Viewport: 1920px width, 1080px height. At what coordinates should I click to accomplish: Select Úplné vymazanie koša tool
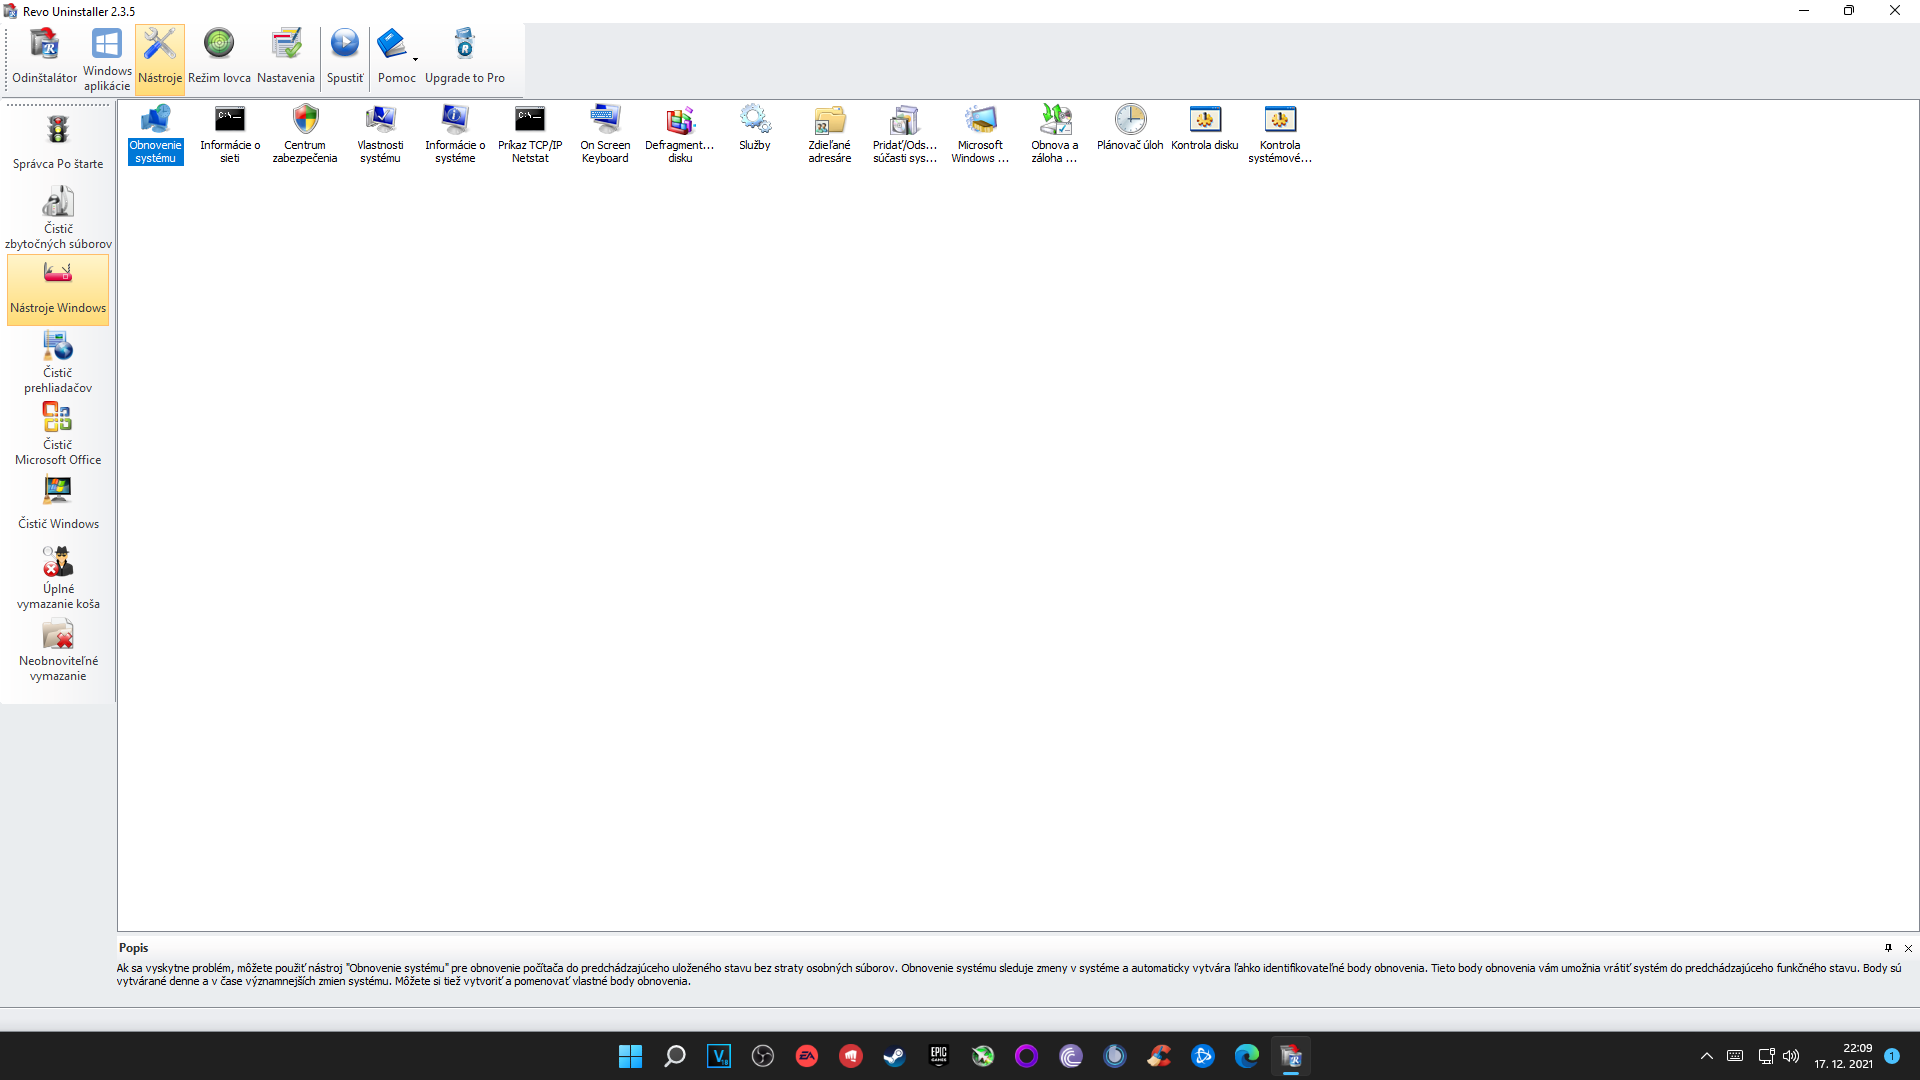(x=58, y=577)
